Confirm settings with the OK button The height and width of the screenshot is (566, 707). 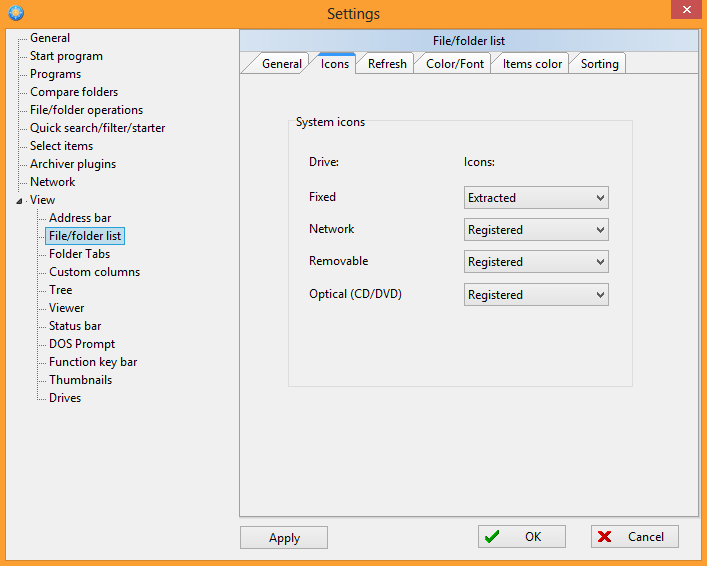[522, 537]
